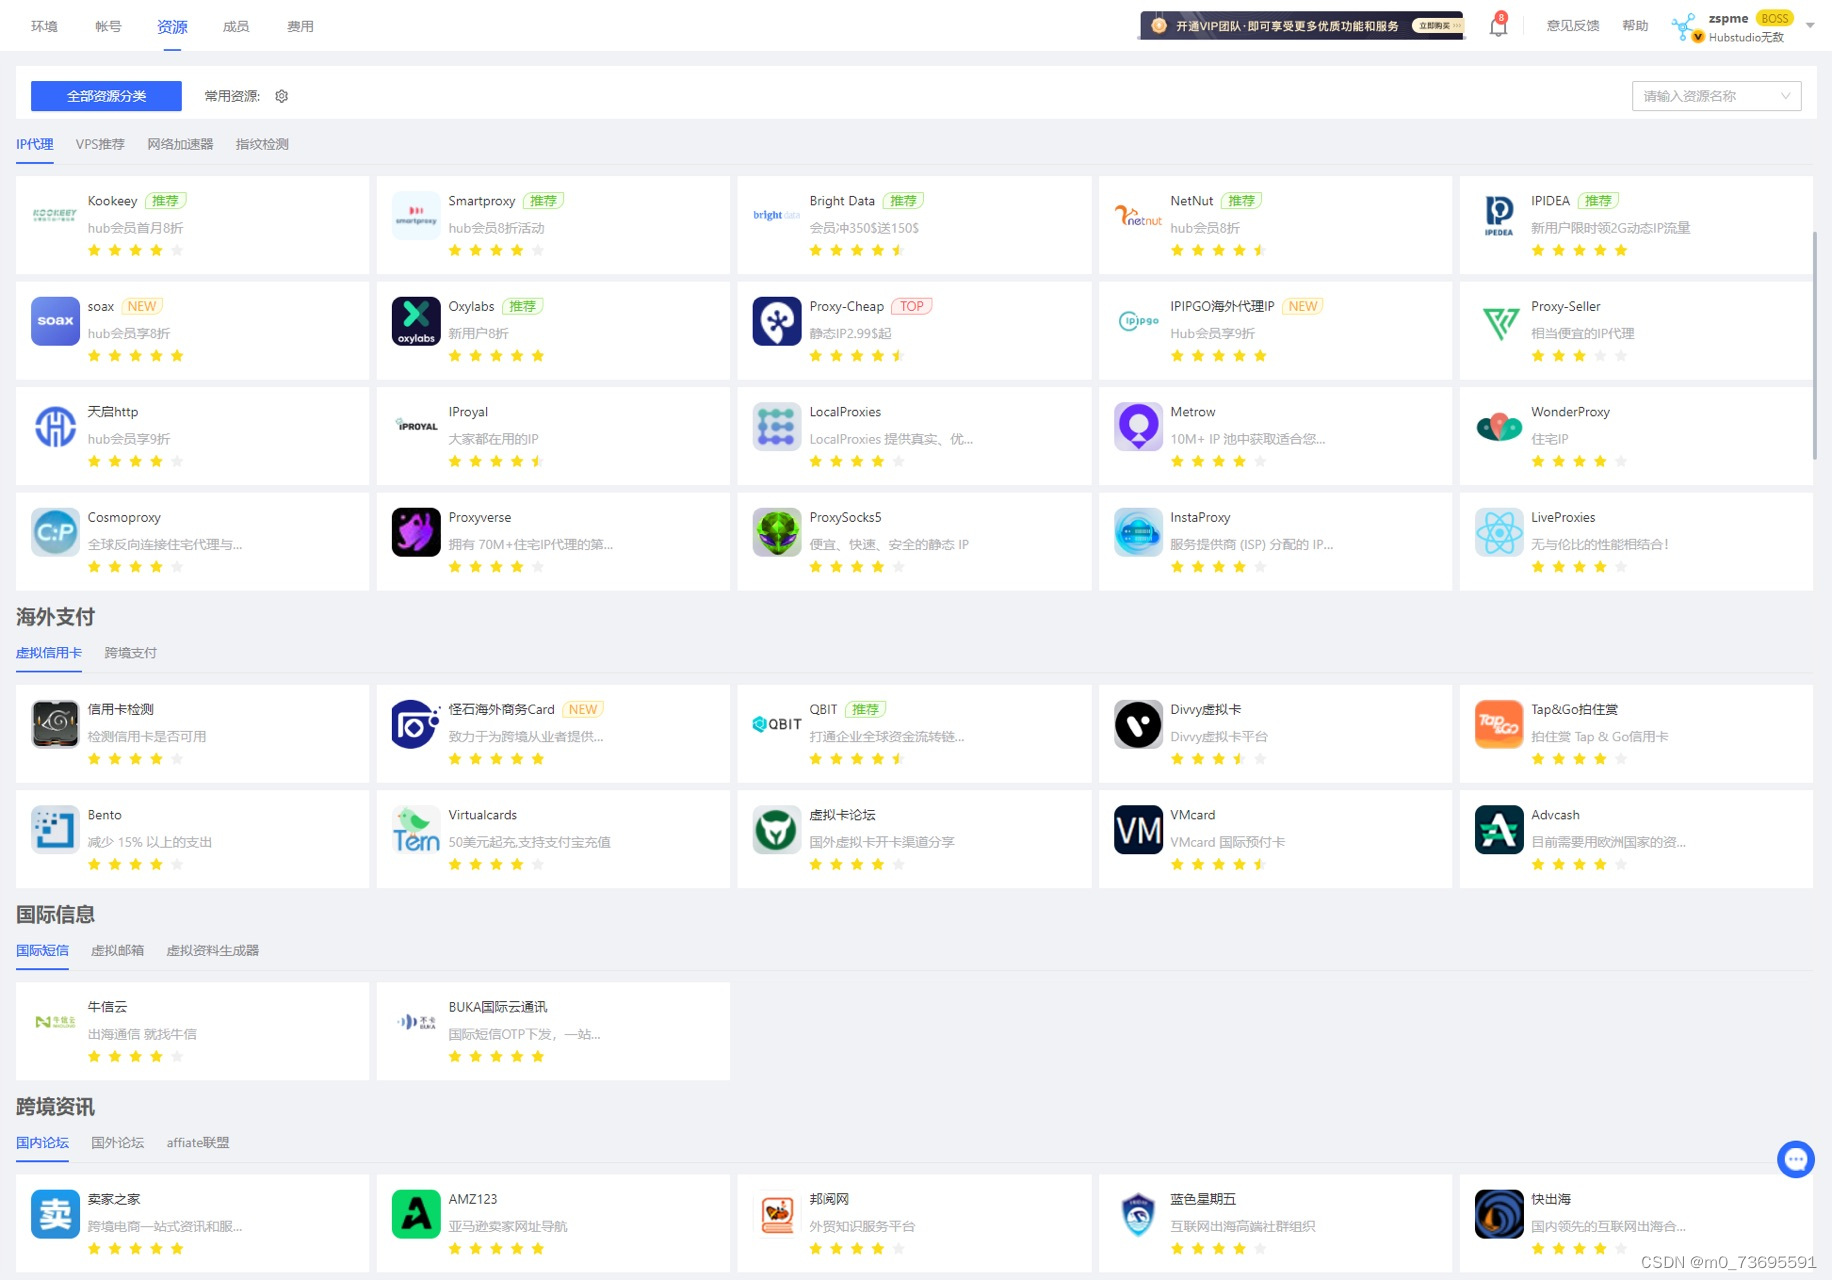Open the 意见反馈 link
The width and height of the screenshot is (1832, 1280).
1573,26
